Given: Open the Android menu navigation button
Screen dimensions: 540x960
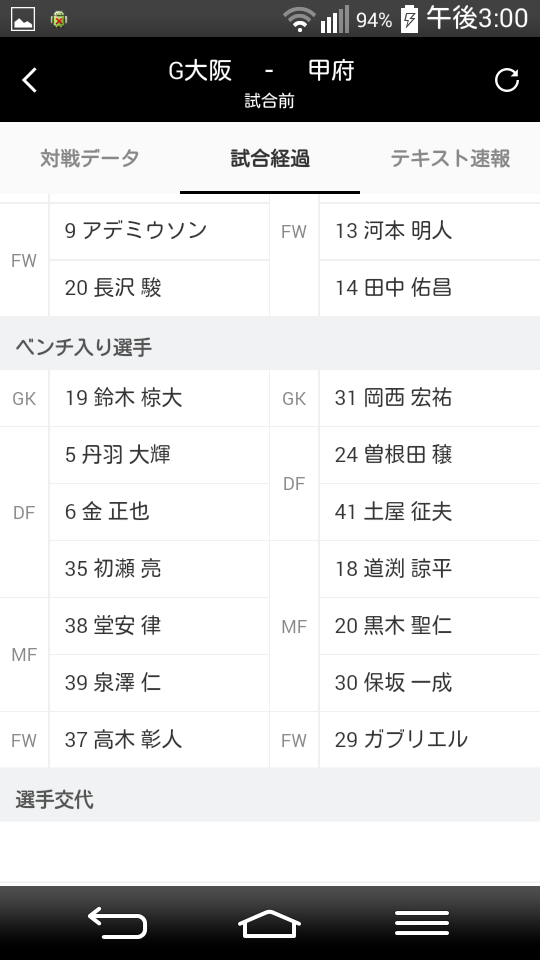Looking at the screenshot, I should [422, 923].
